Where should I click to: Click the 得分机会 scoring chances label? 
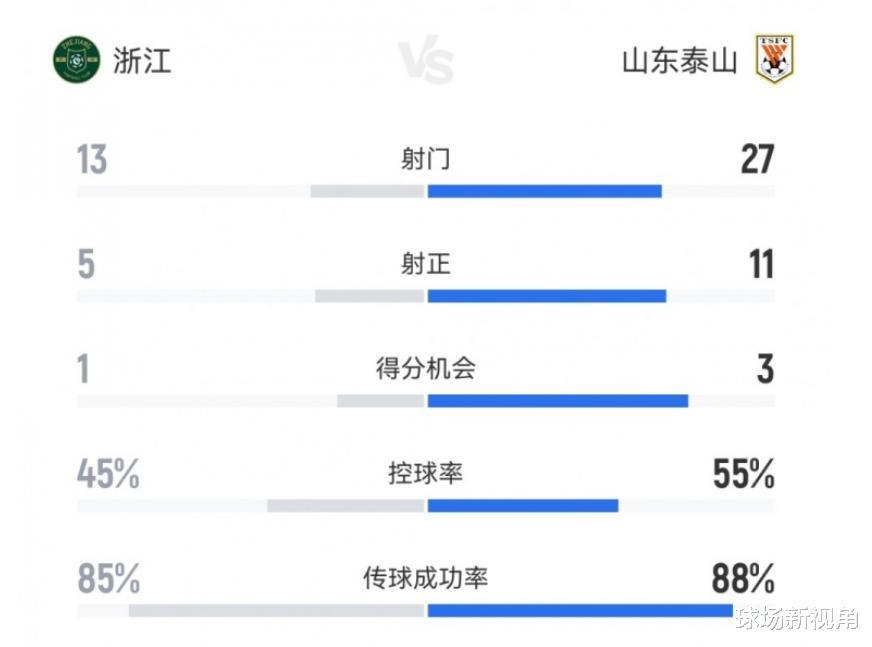pyautogui.click(x=426, y=368)
